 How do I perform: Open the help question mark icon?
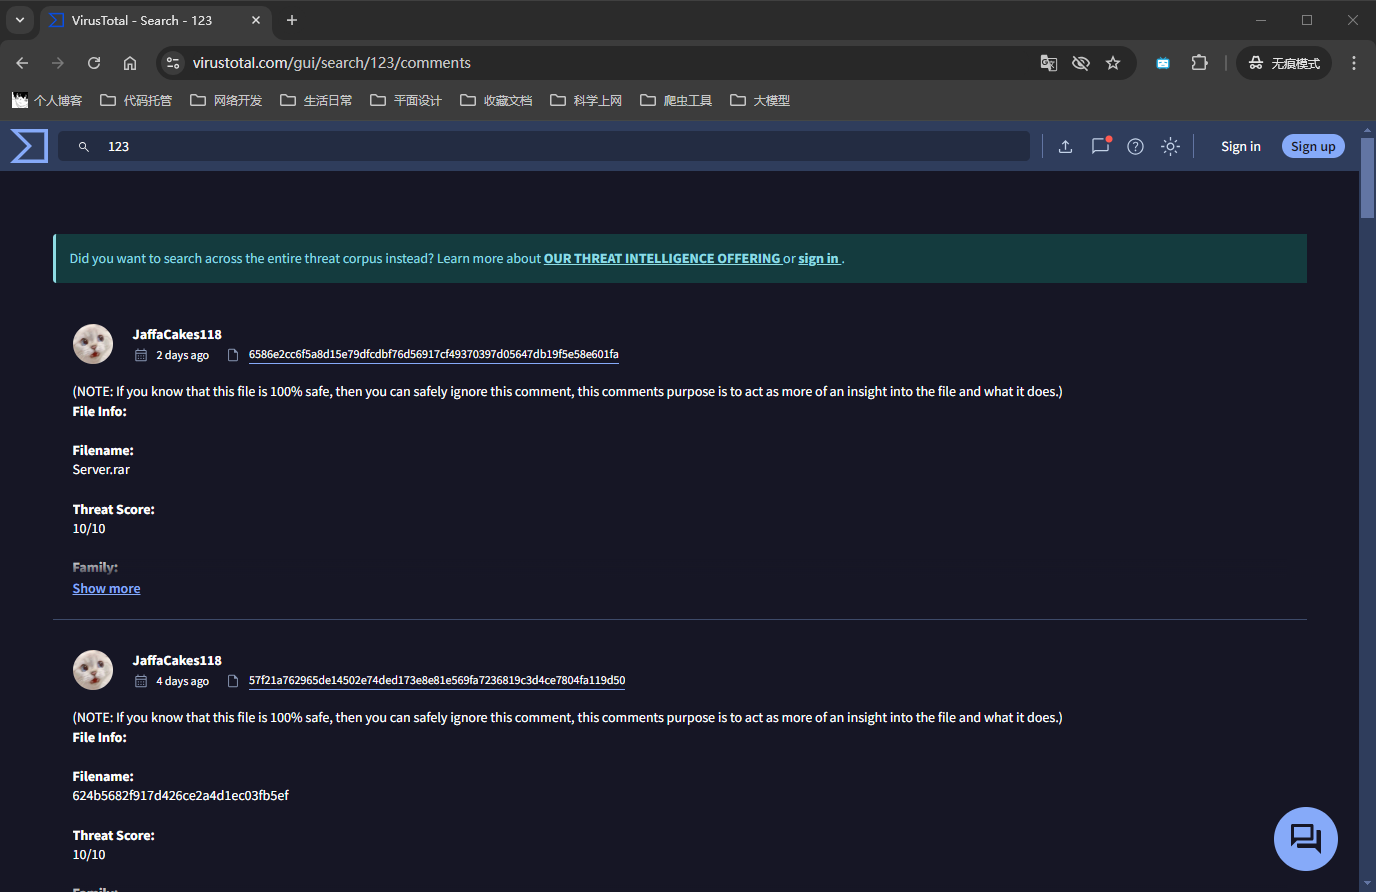[1135, 146]
